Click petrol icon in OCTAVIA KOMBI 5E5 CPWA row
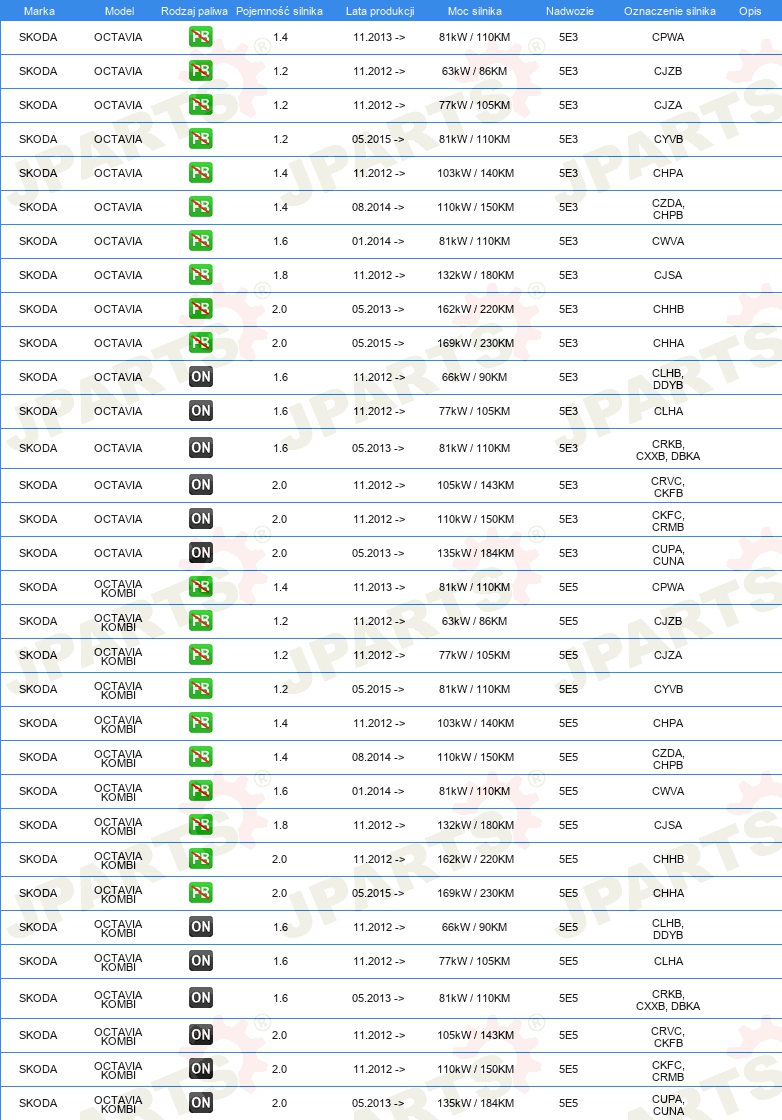Image resolution: width=782 pixels, height=1120 pixels. coord(201,587)
